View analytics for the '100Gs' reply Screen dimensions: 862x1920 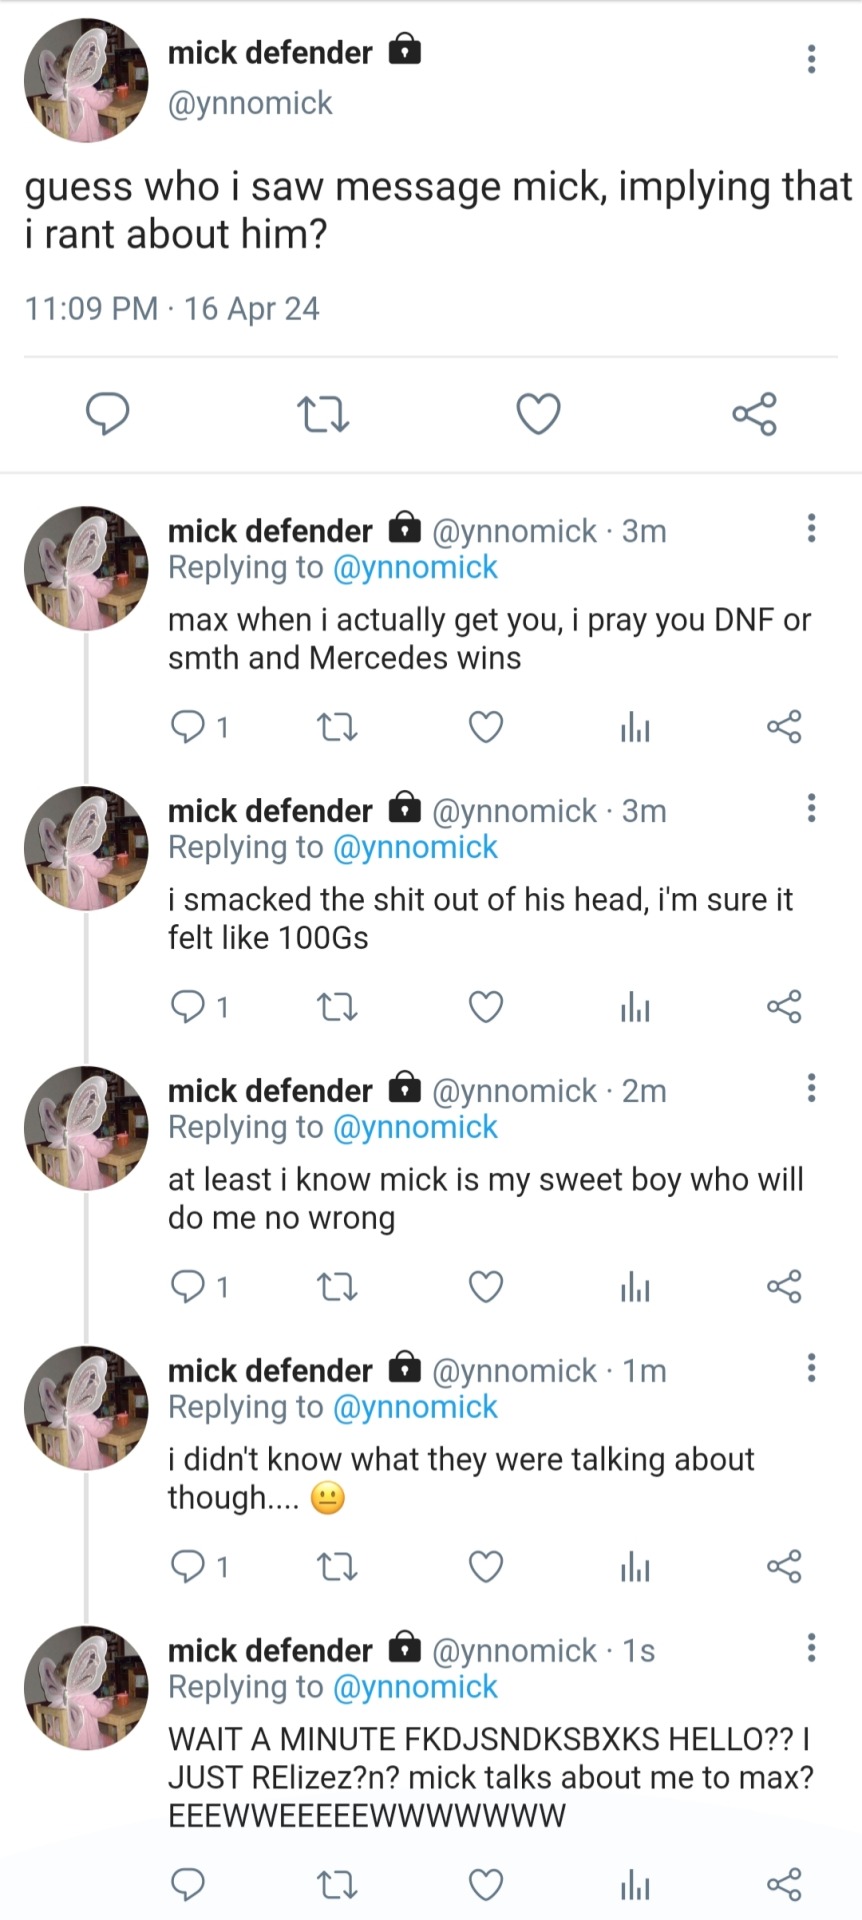635,1007
